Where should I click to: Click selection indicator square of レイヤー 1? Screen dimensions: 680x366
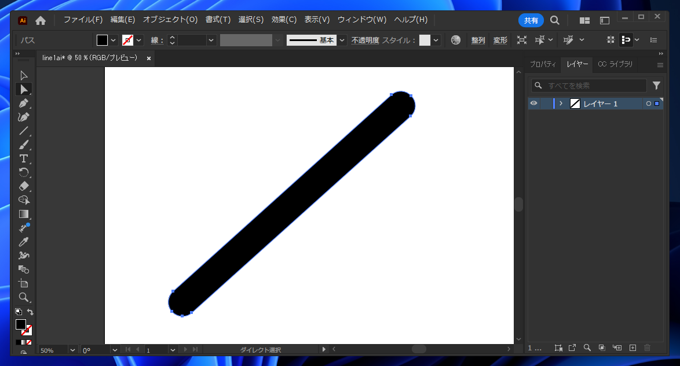[657, 104]
